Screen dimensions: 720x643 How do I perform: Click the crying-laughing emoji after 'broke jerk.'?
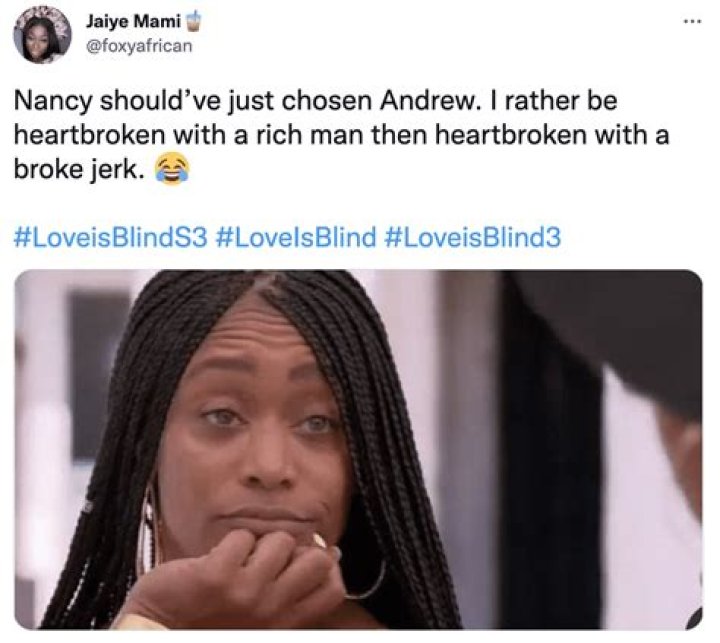coord(172,169)
